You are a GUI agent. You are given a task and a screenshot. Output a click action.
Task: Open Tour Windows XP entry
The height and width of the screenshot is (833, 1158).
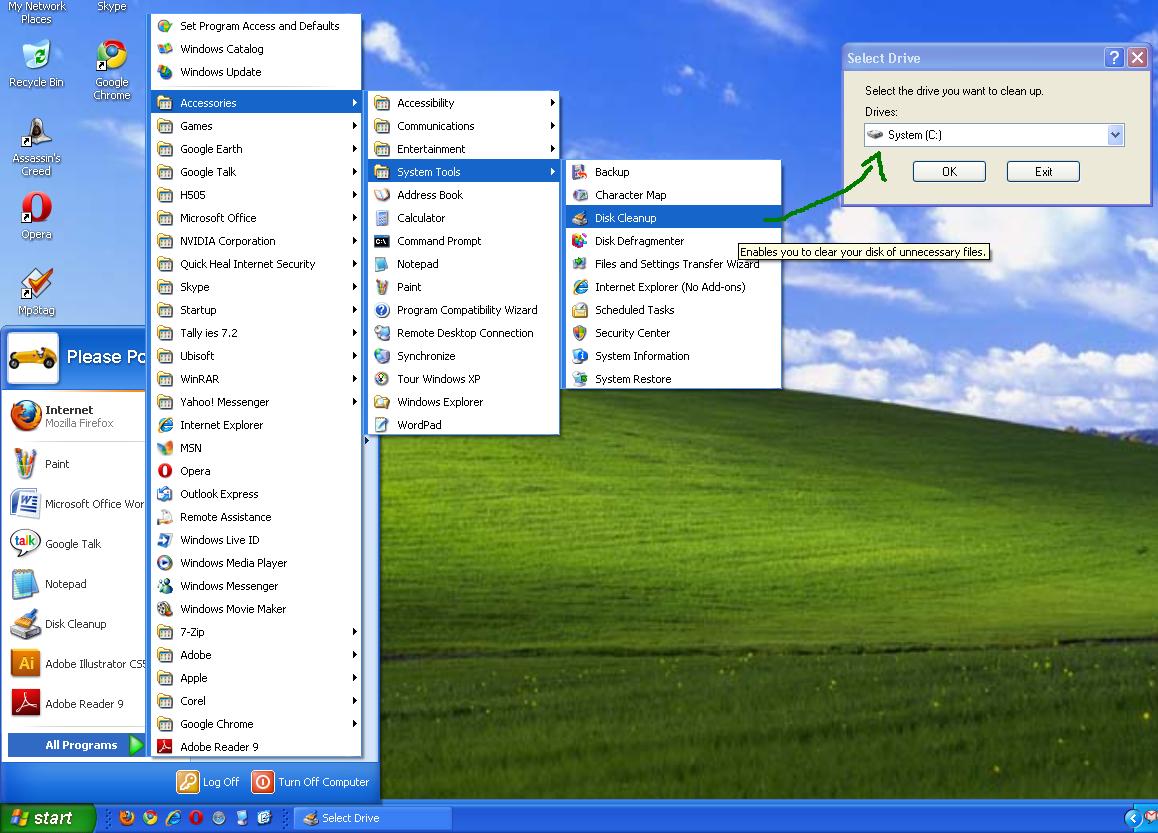coord(463,379)
